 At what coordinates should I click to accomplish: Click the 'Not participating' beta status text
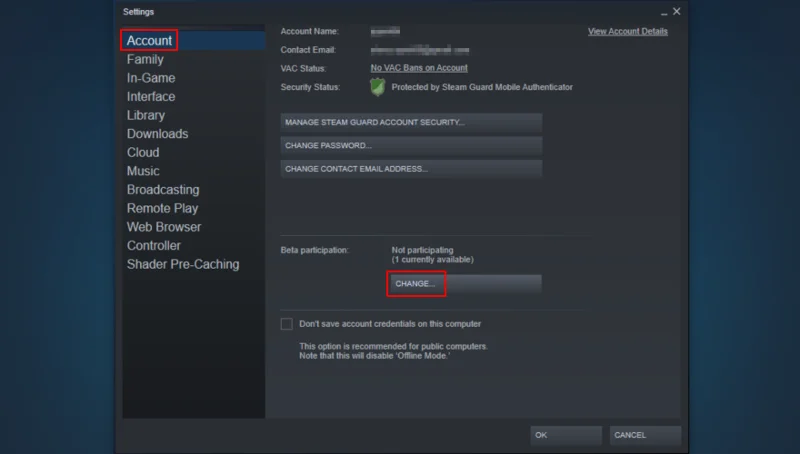coord(422,250)
